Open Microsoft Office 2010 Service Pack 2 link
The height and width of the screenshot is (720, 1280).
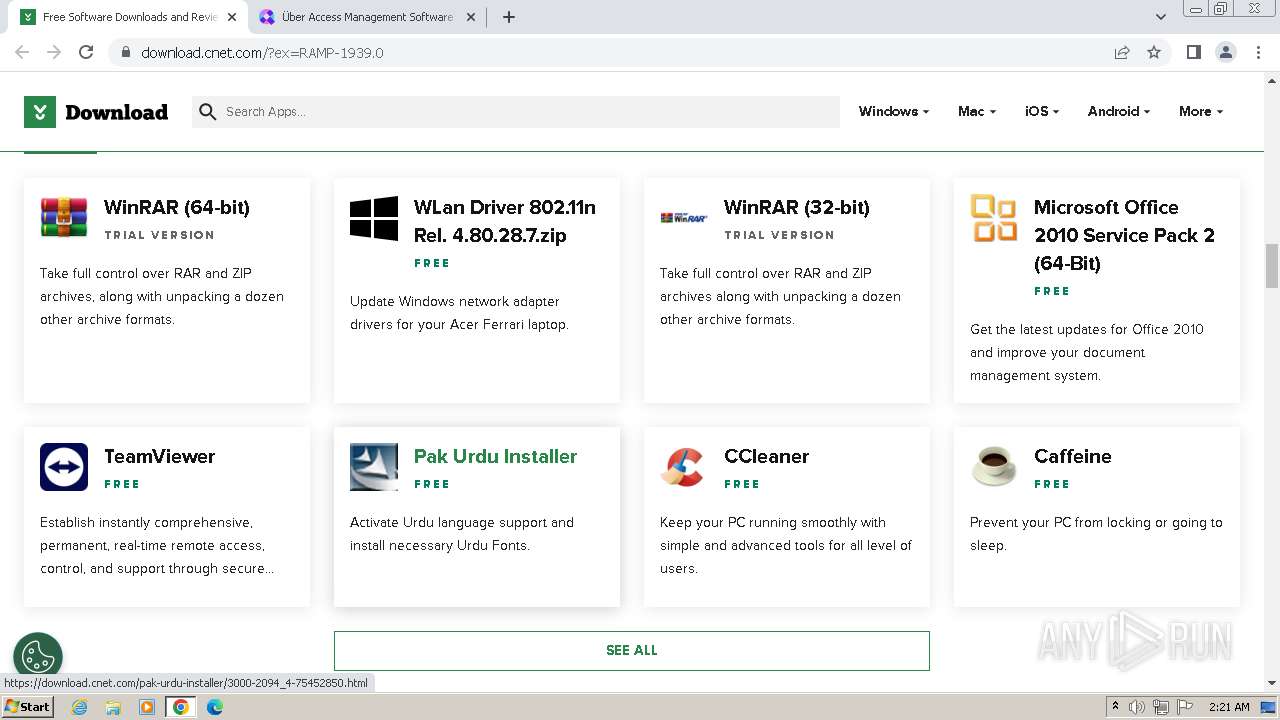click(x=1124, y=235)
